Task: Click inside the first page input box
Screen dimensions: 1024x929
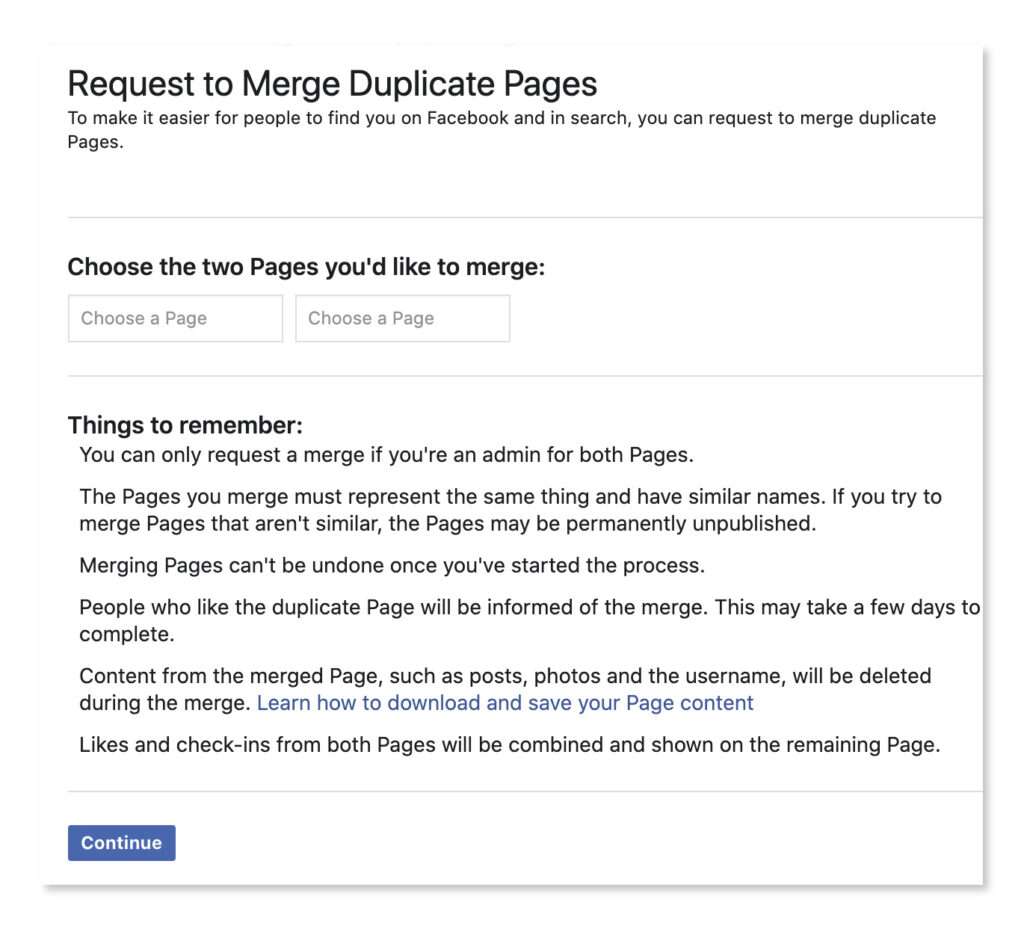Action: tap(175, 318)
